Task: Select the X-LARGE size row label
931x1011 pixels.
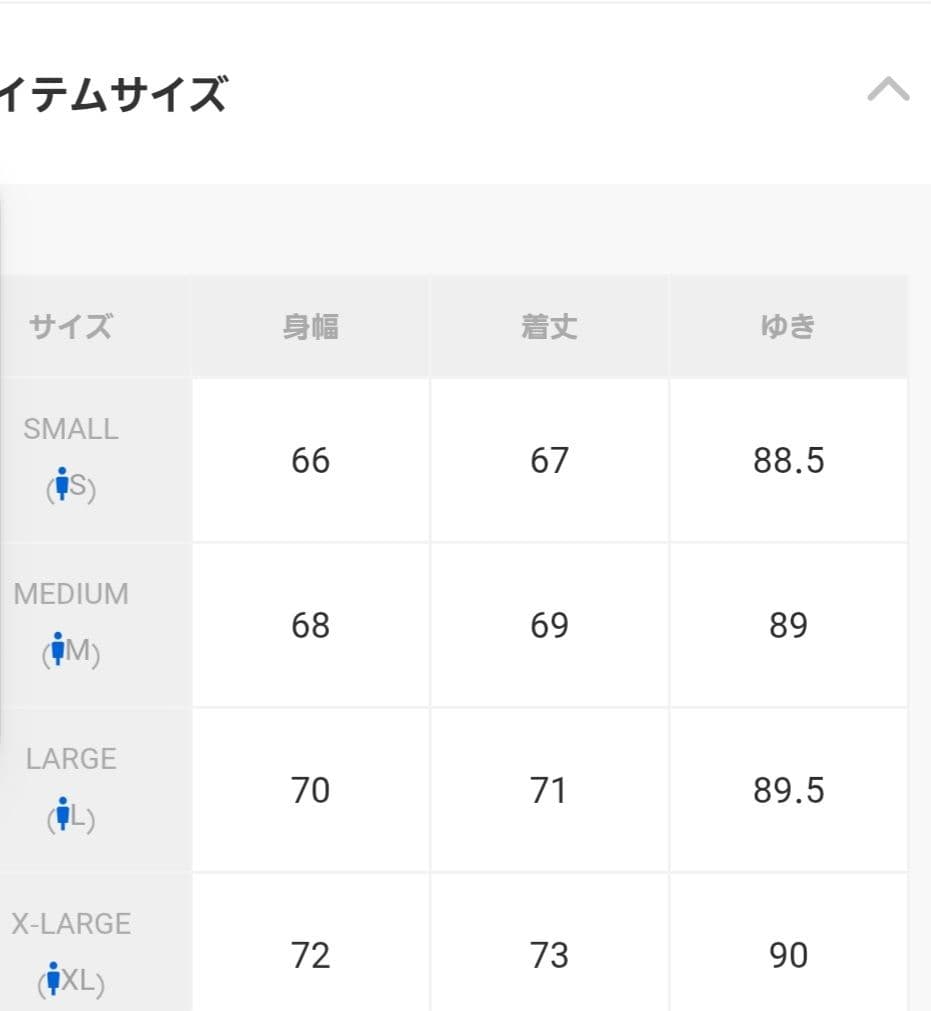Action: (x=71, y=923)
